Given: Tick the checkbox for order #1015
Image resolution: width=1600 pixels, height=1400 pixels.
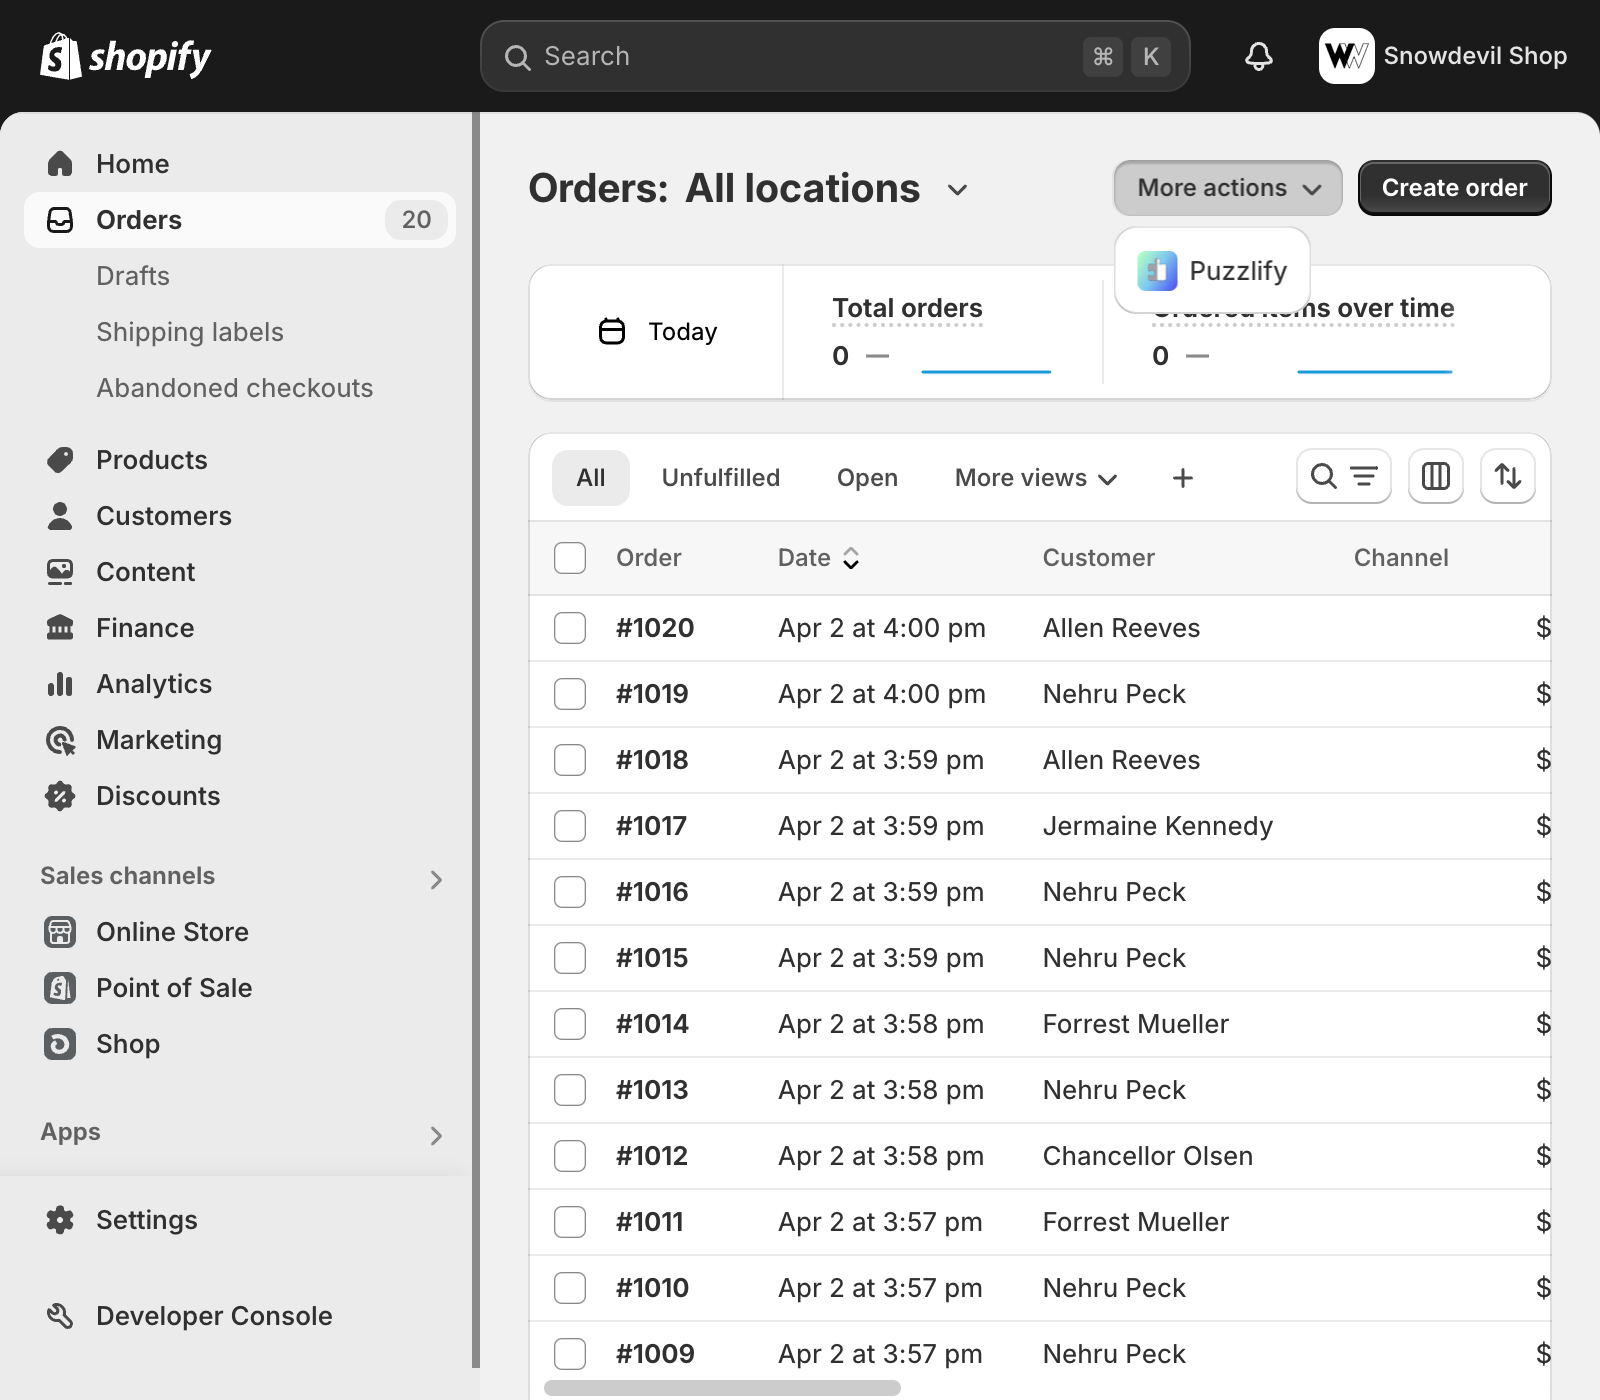Looking at the screenshot, I should click(x=570, y=958).
